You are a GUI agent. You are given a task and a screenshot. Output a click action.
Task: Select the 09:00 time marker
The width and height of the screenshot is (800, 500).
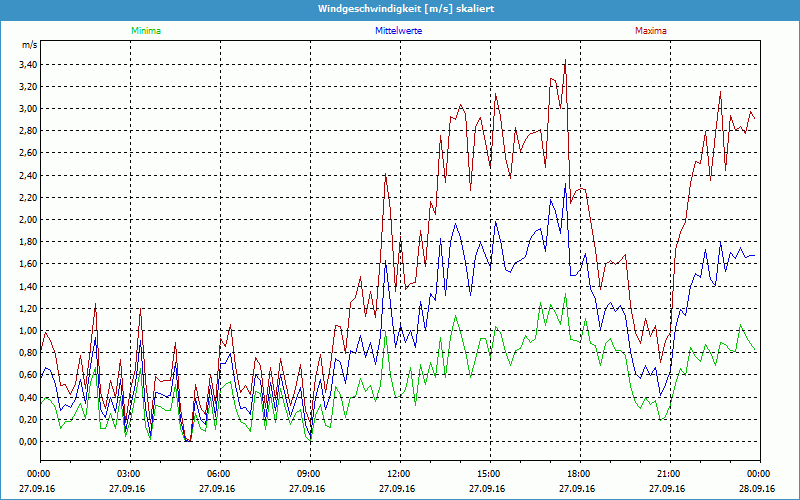tap(309, 474)
